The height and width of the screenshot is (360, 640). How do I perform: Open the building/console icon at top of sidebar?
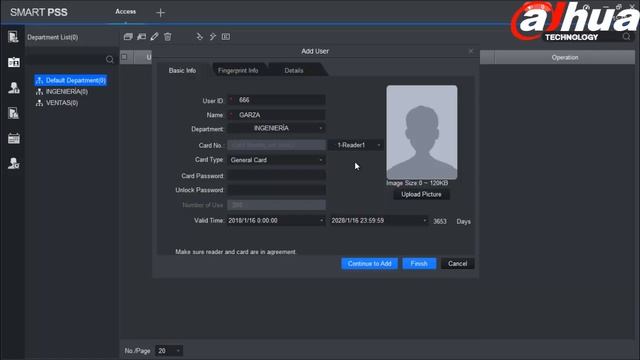point(13,37)
